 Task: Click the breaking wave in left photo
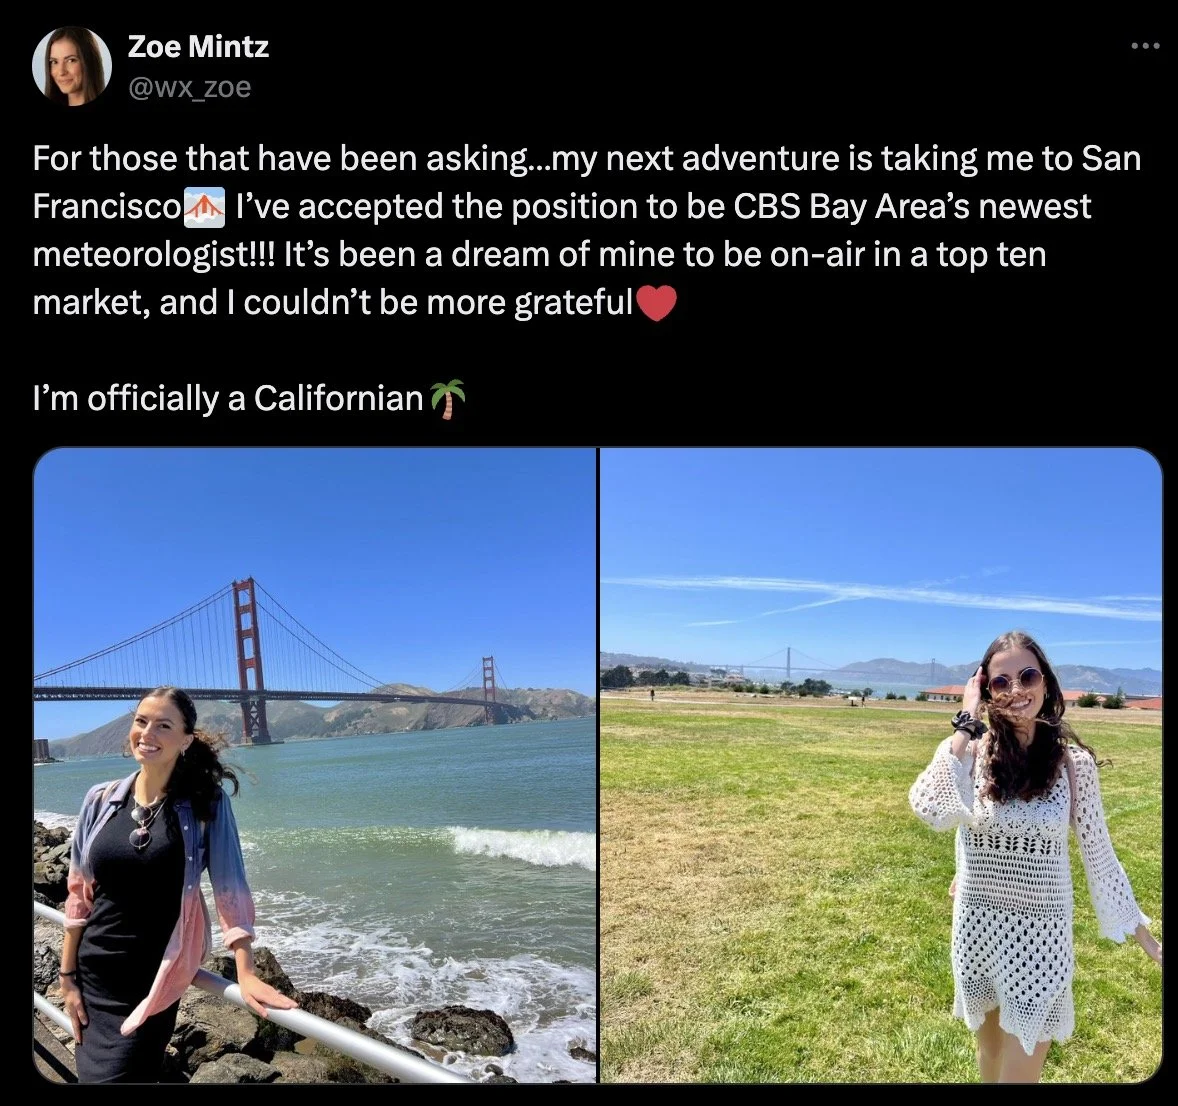(518, 845)
